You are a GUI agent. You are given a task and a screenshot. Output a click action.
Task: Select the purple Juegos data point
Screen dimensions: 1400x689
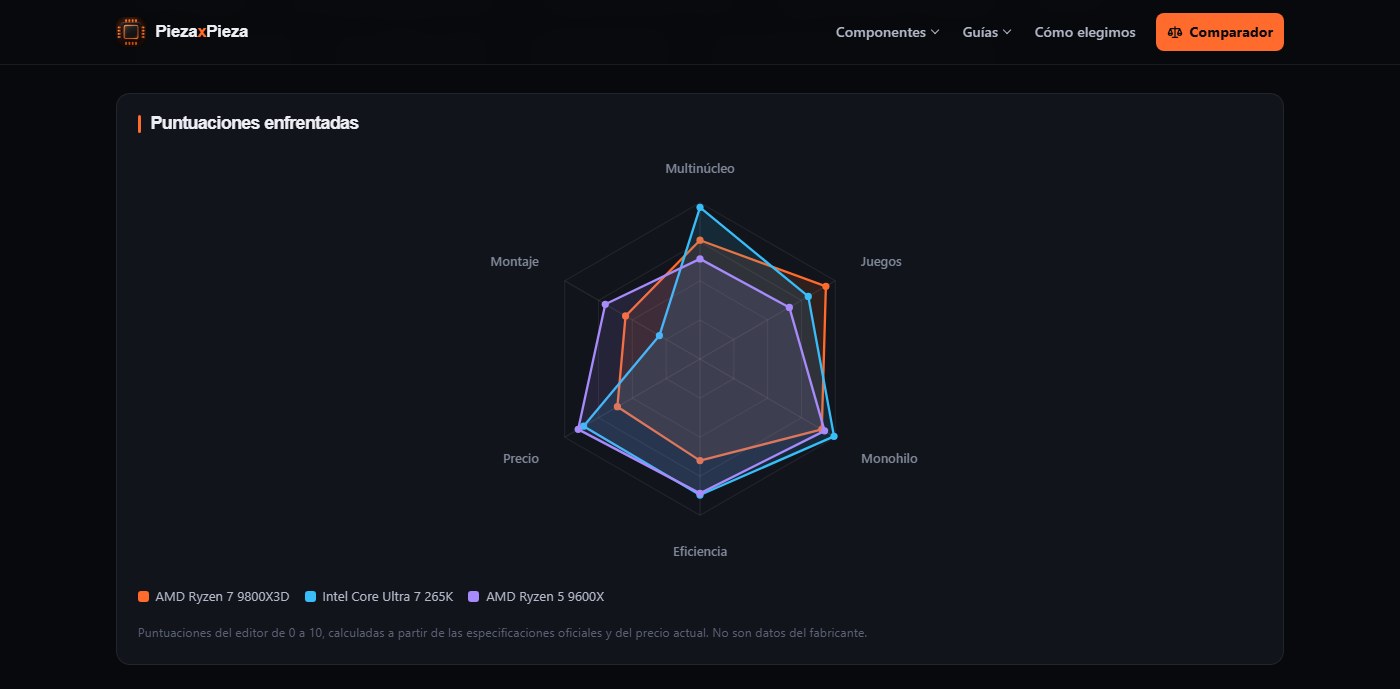(790, 307)
